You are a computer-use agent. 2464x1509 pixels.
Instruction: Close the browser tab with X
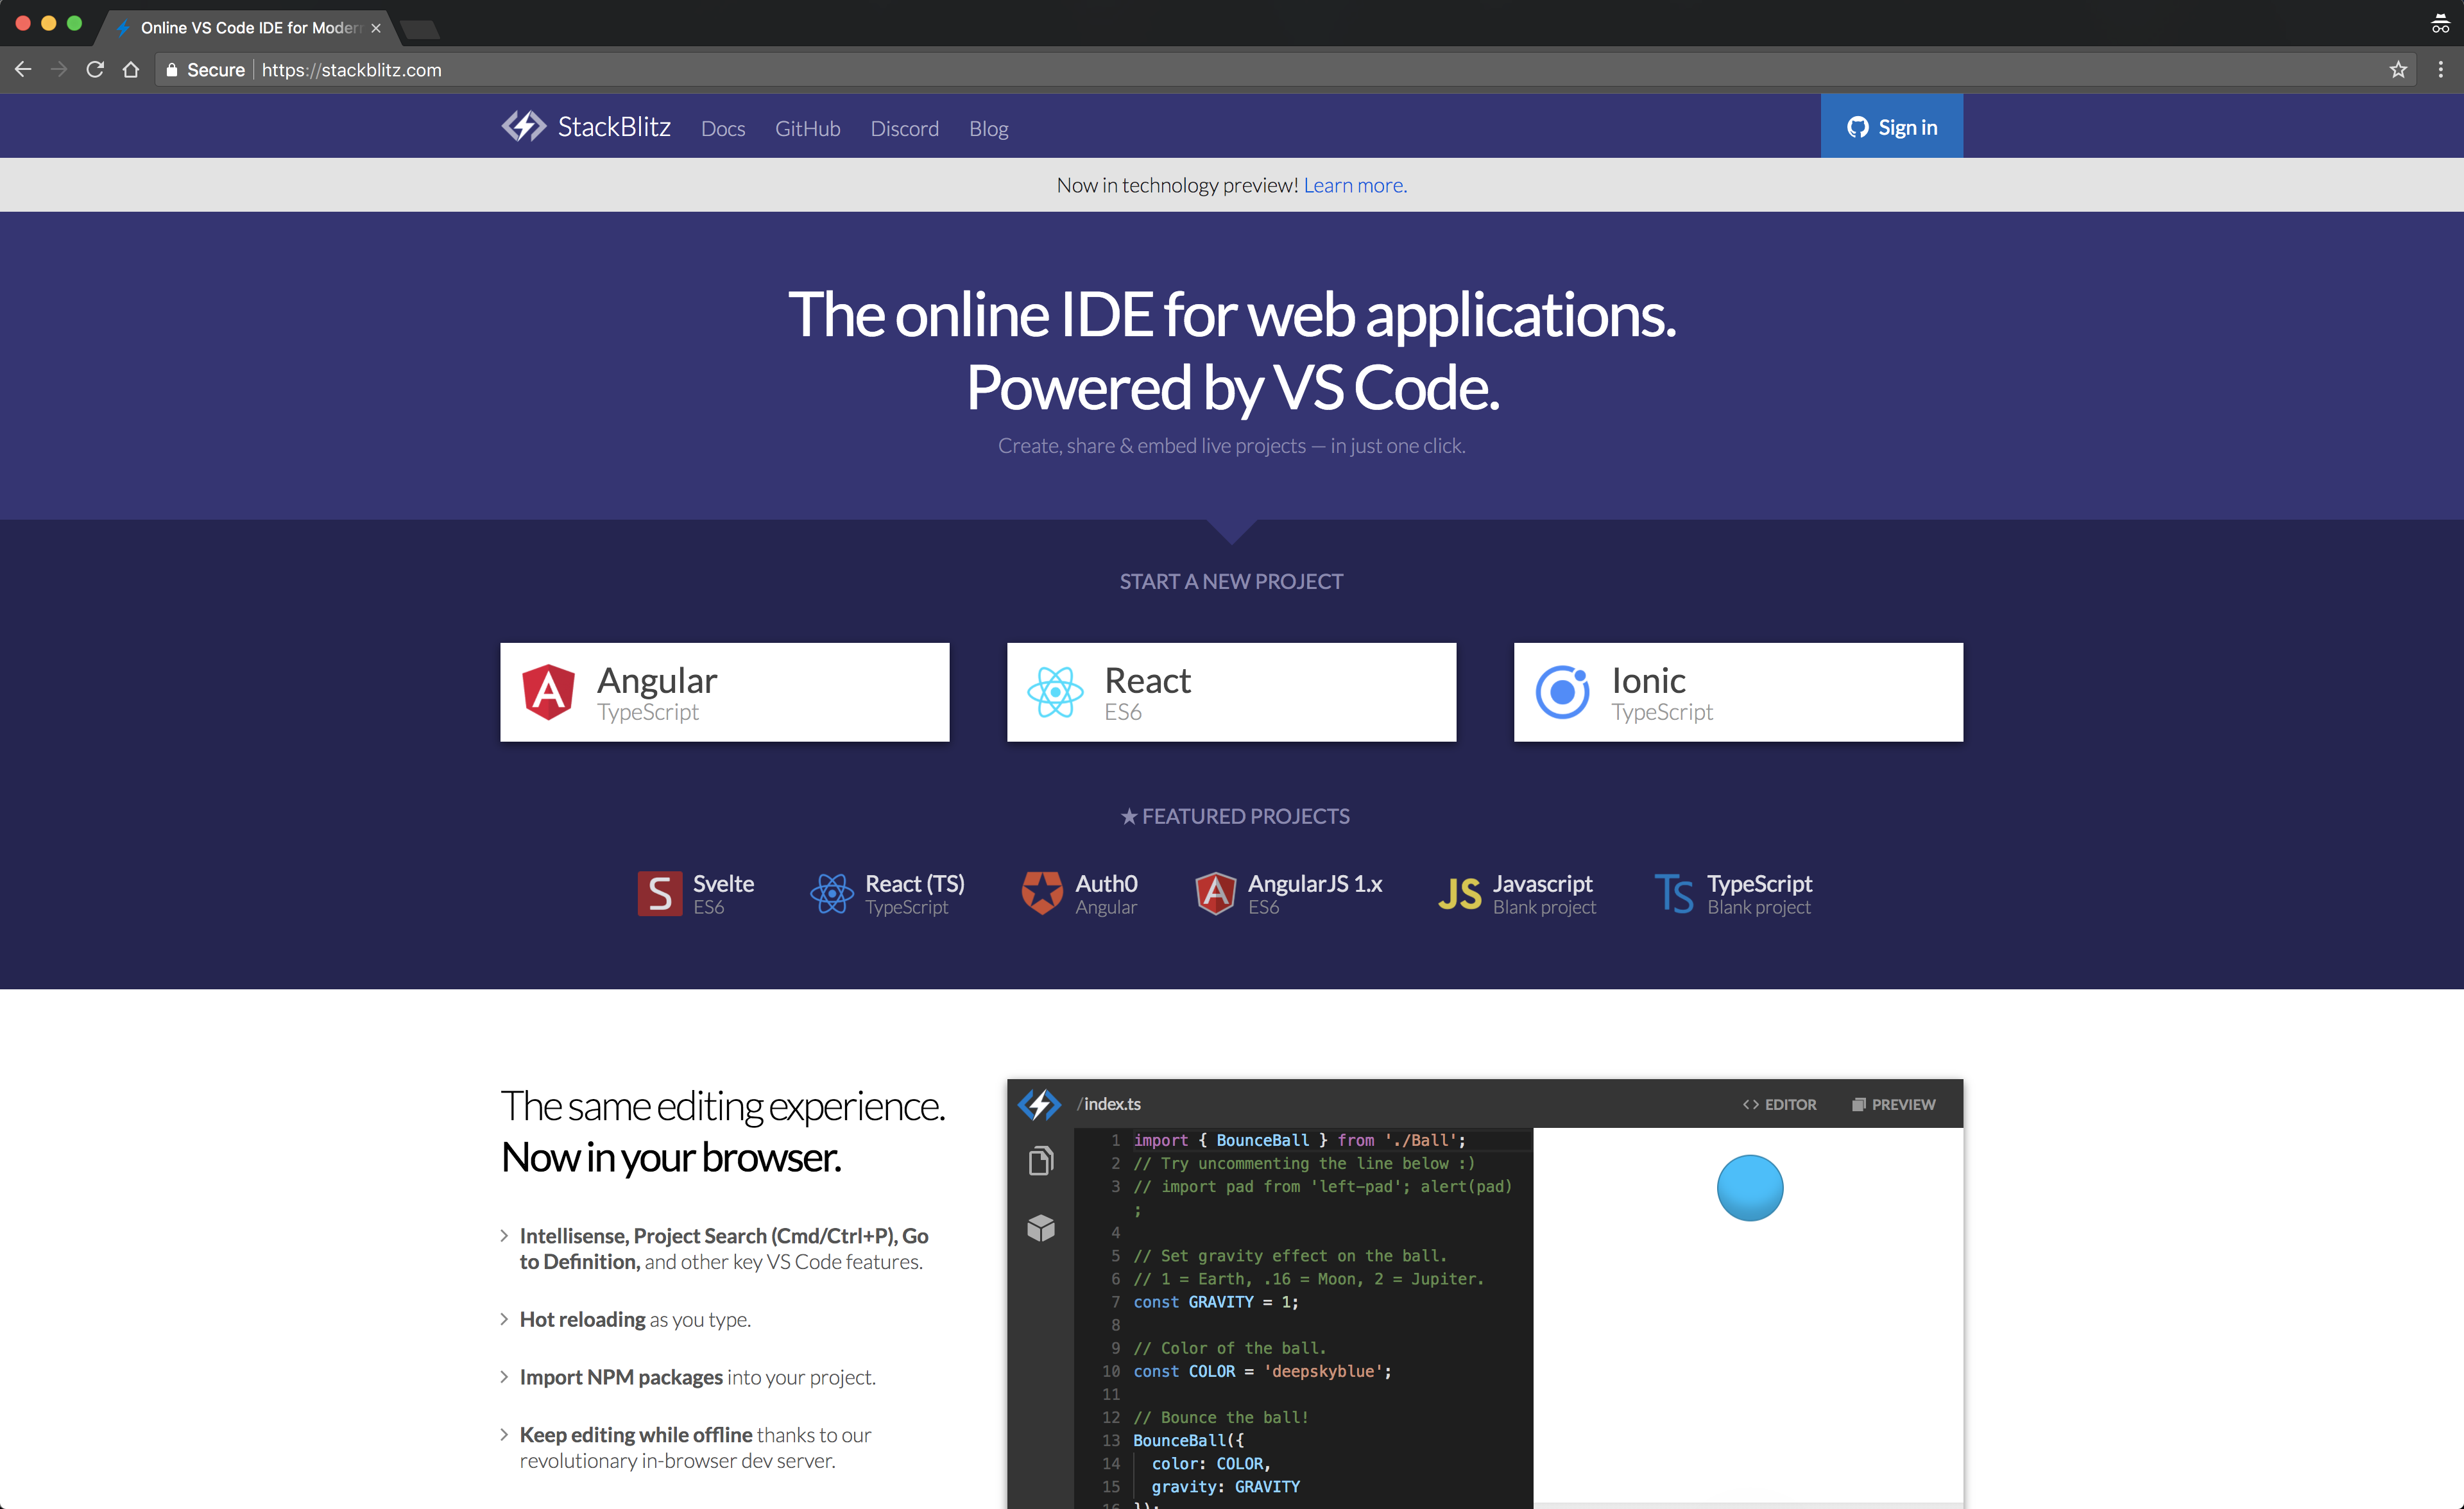tap(376, 28)
